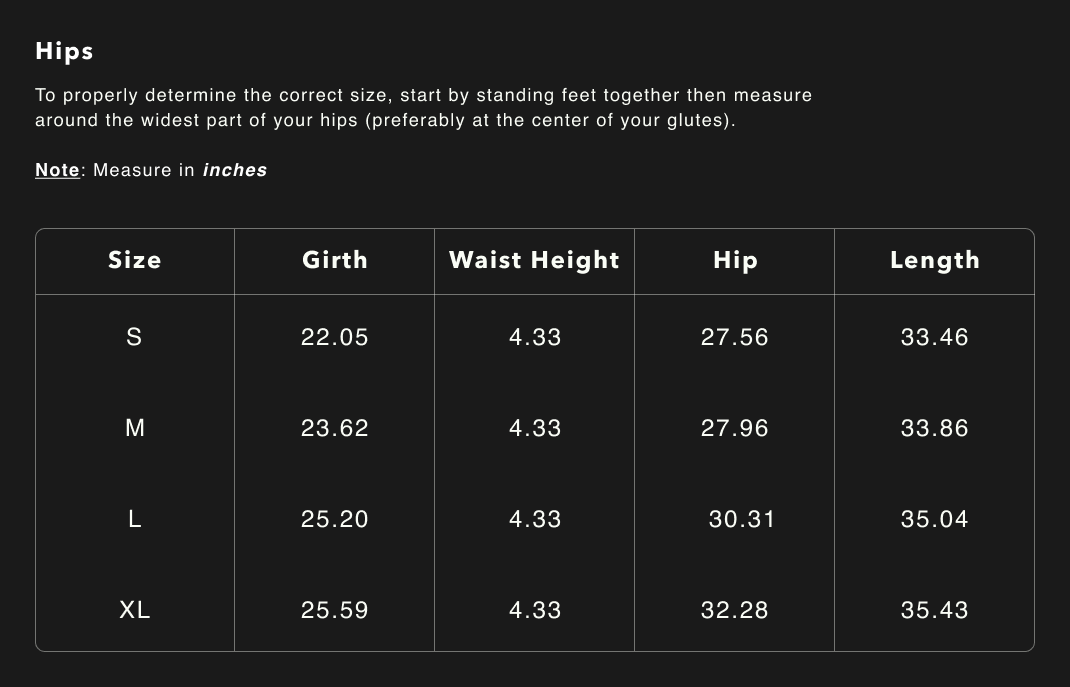
Task: Click the underlined Note label
Action: pyautogui.click(x=57, y=170)
